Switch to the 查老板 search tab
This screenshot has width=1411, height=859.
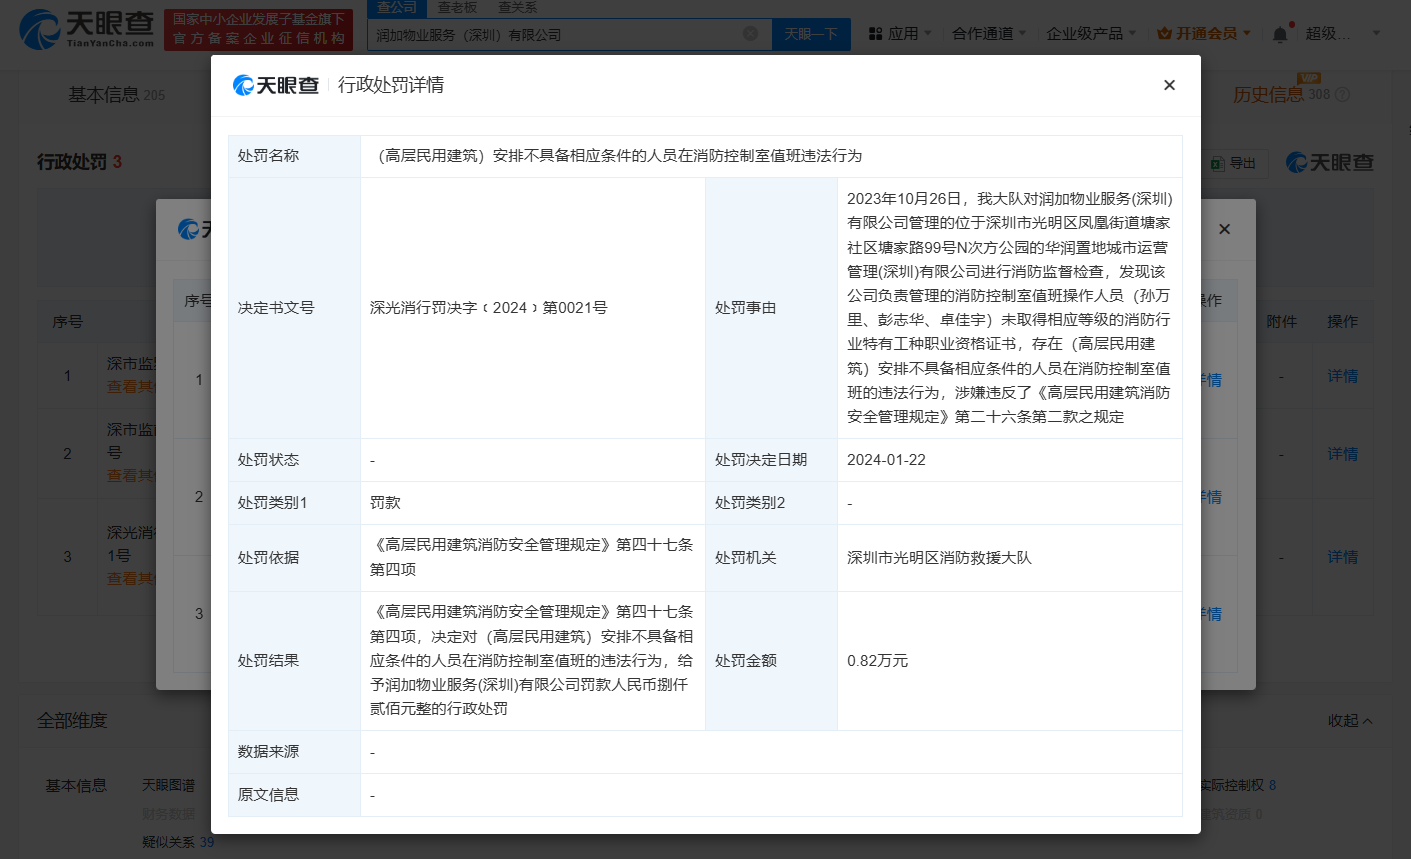(457, 8)
